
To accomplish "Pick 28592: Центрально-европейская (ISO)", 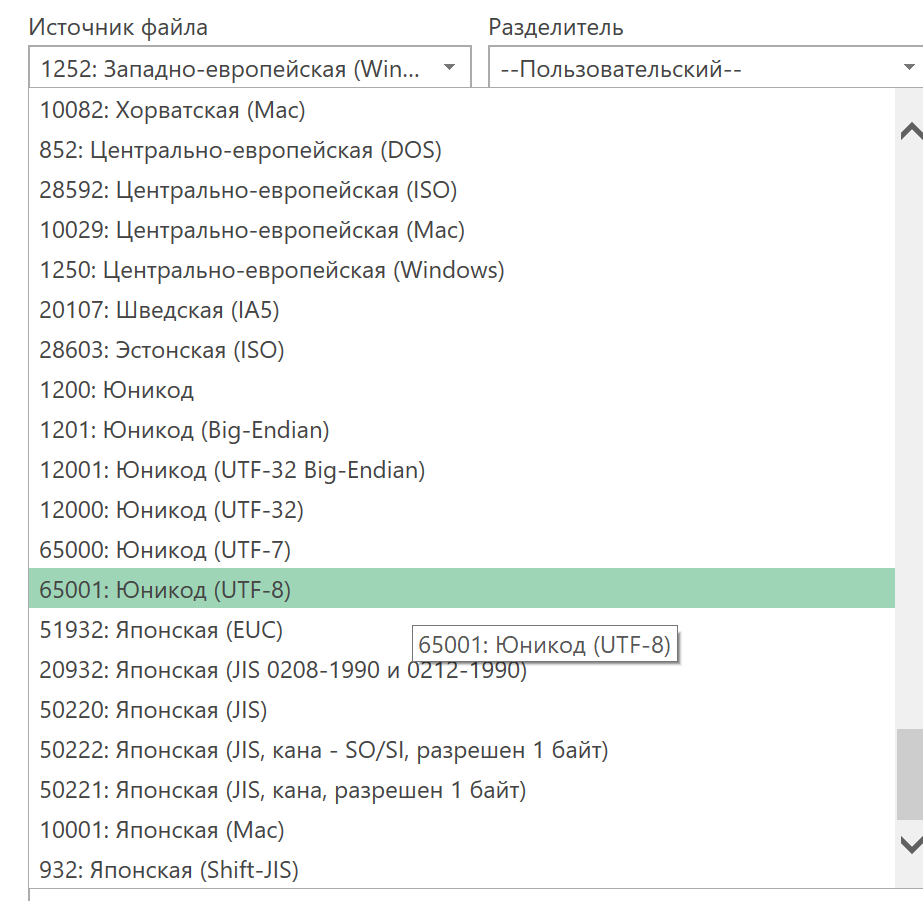I will (248, 190).
